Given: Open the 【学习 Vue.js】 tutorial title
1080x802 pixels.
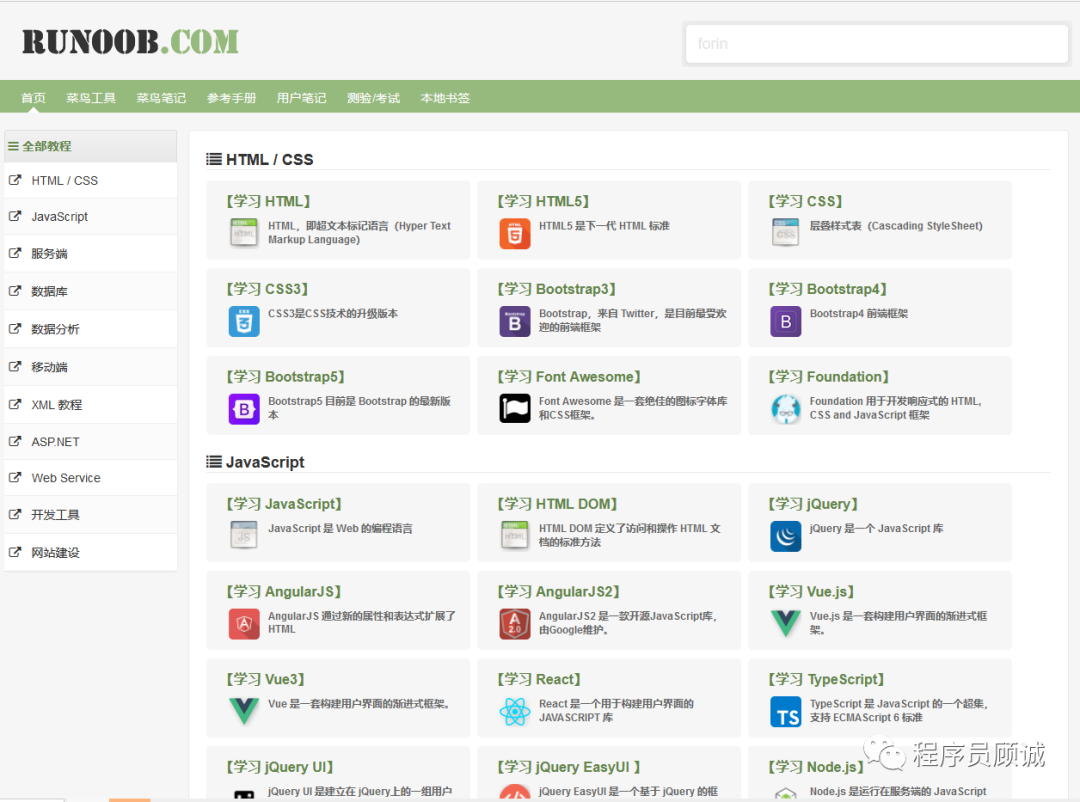Looking at the screenshot, I should [811, 591].
